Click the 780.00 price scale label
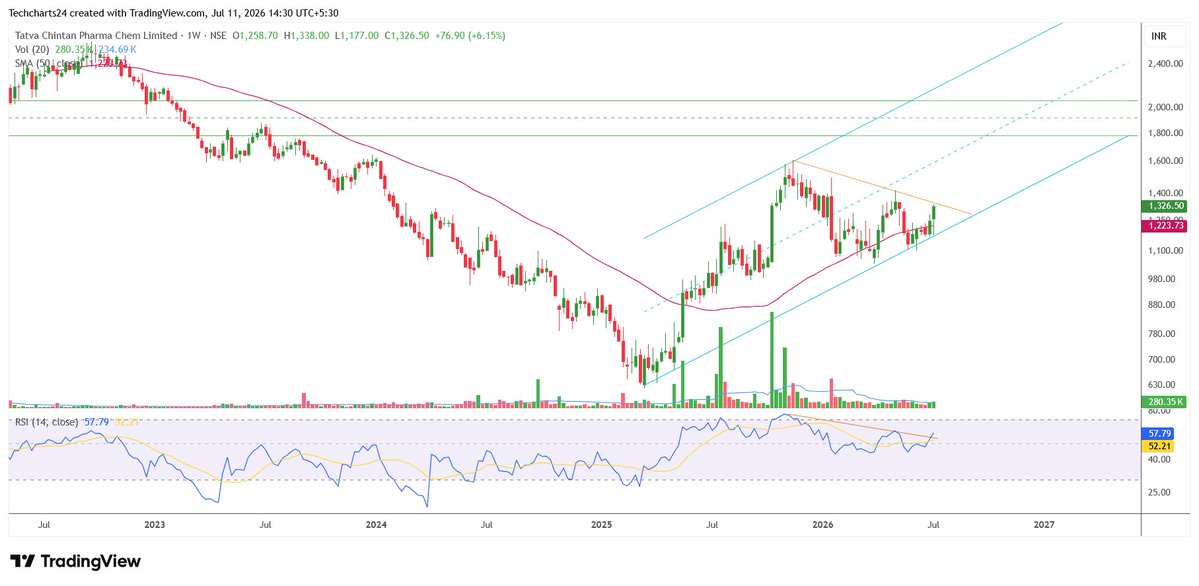The width and height of the screenshot is (1199, 586). point(1163,334)
